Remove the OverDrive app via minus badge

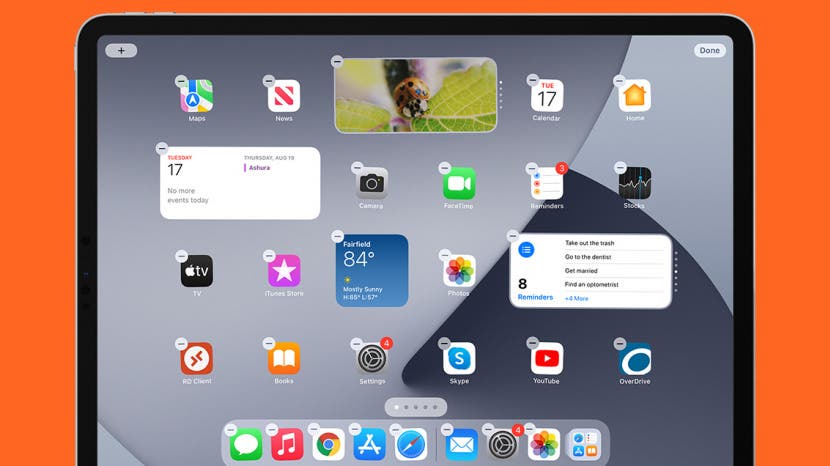click(x=620, y=344)
